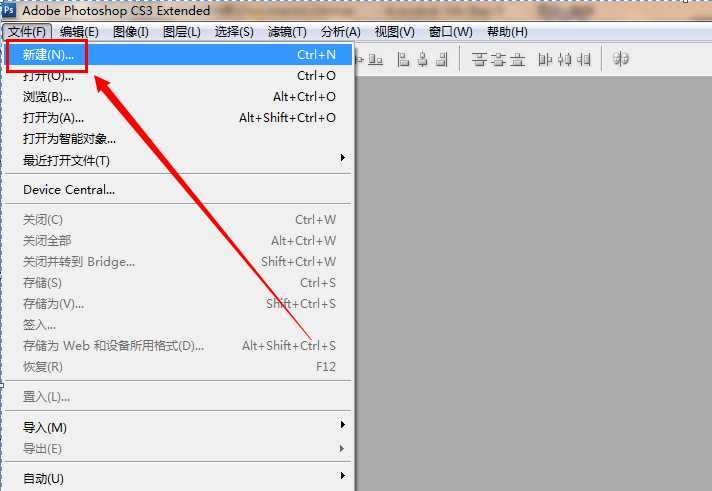
Task: Choose 新建(N)... to create a document
Action: click(x=179, y=55)
